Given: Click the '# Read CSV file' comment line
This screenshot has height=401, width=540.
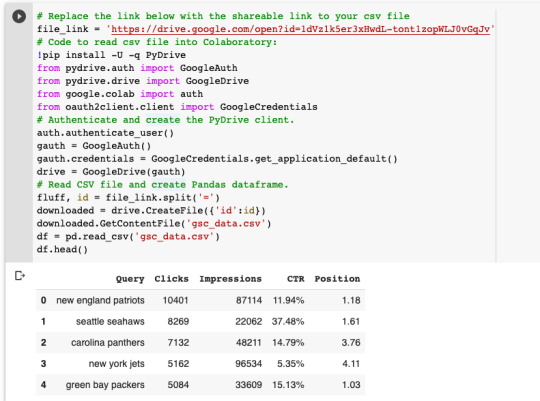Looking at the screenshot, I should click(163, 185).
